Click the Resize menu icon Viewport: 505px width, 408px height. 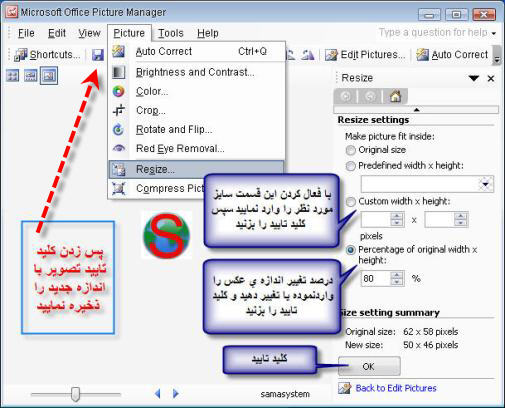pos(118,169)
